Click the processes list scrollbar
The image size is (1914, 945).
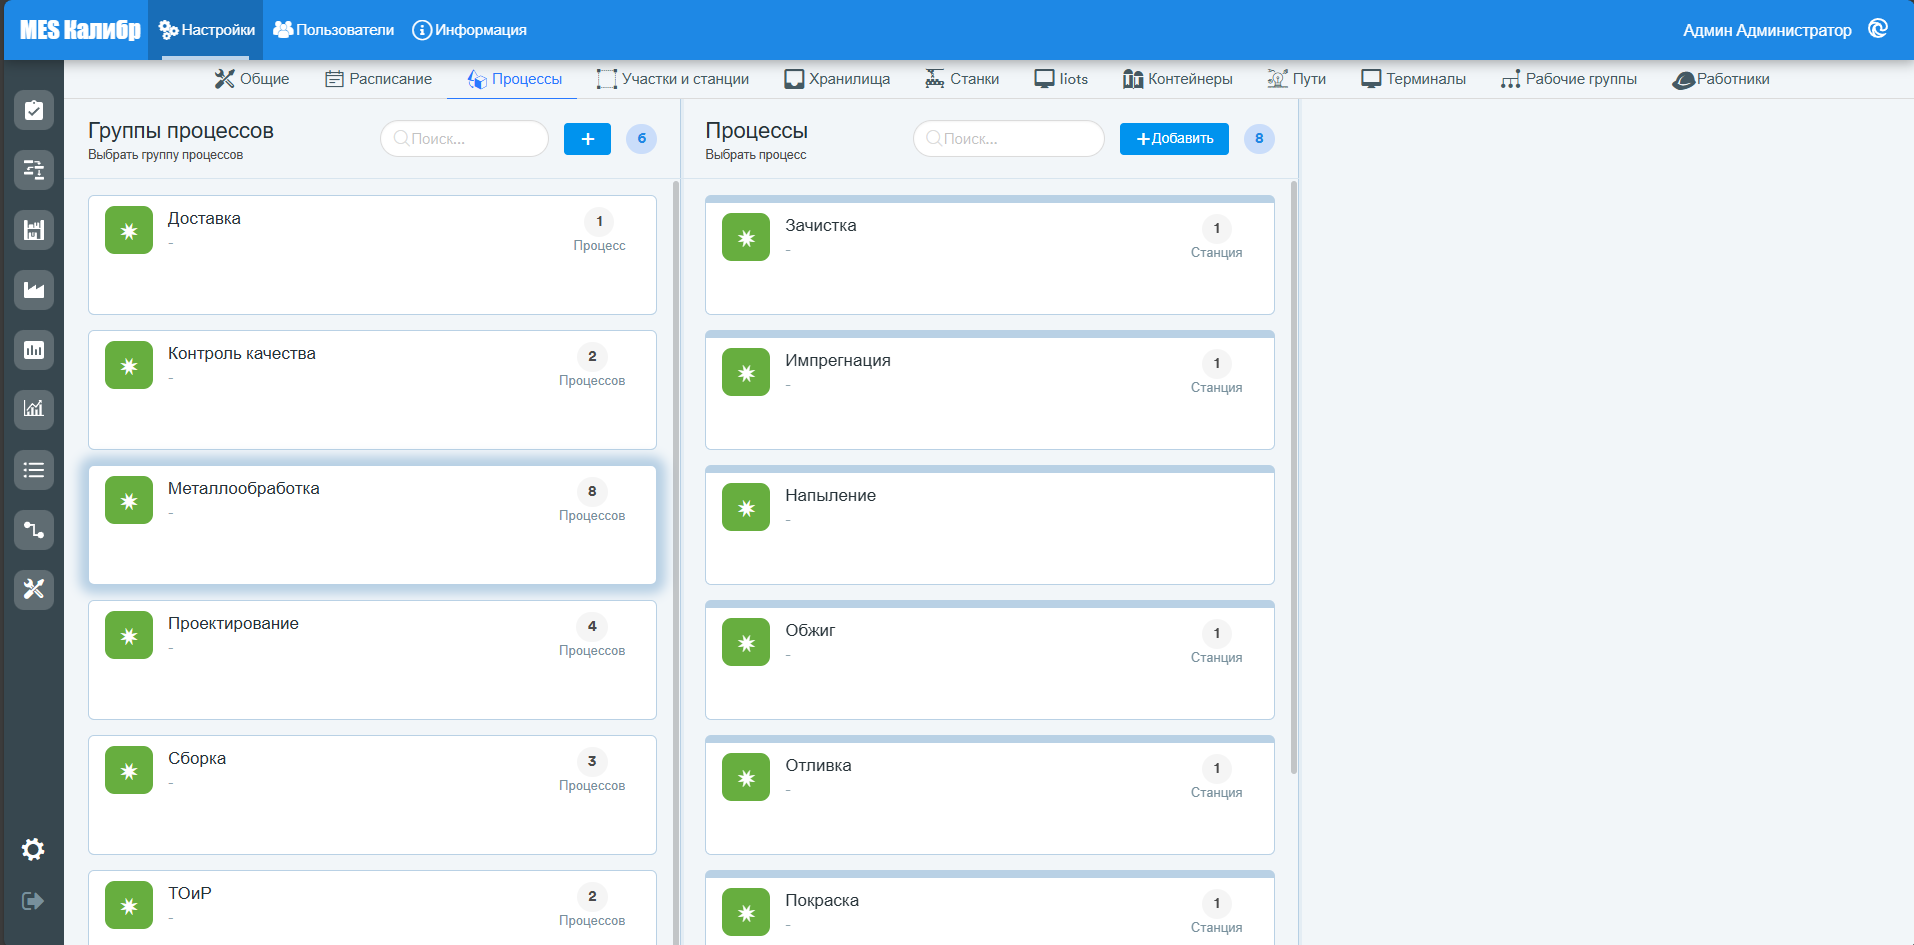tap(1294, 477)
